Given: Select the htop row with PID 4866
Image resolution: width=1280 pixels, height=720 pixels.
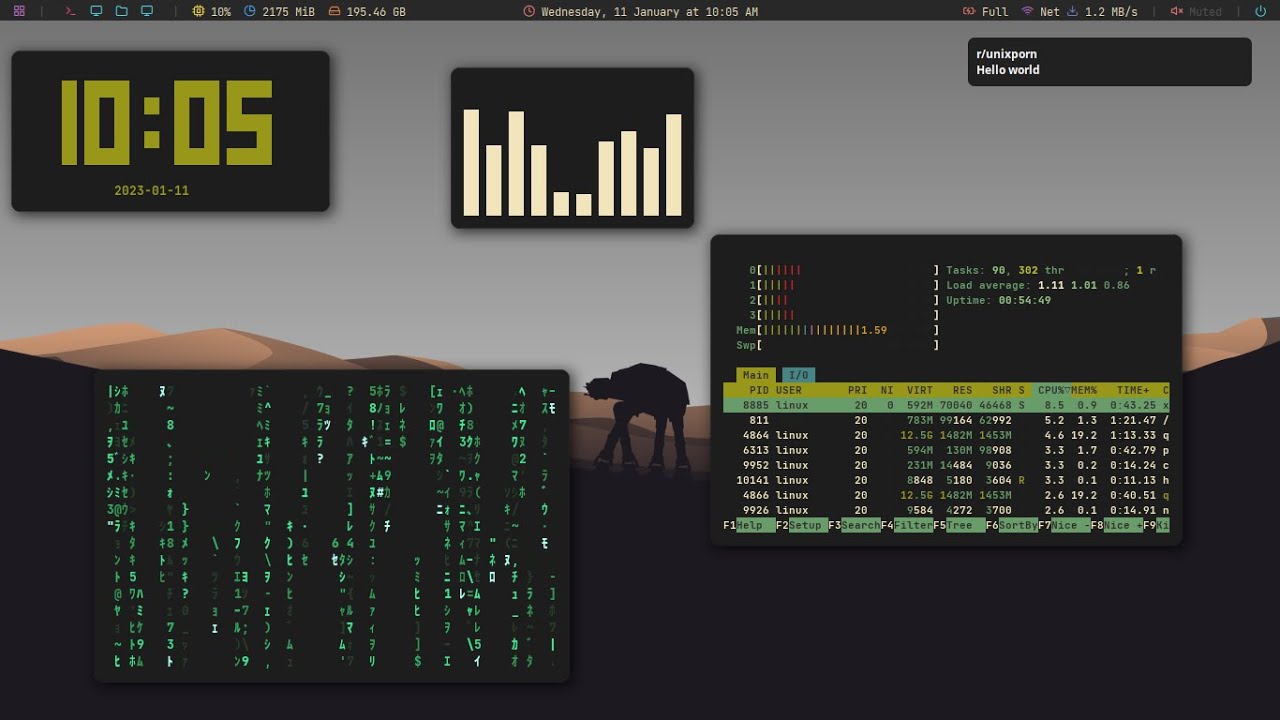Looking at the screenshot, I should 946,495.
